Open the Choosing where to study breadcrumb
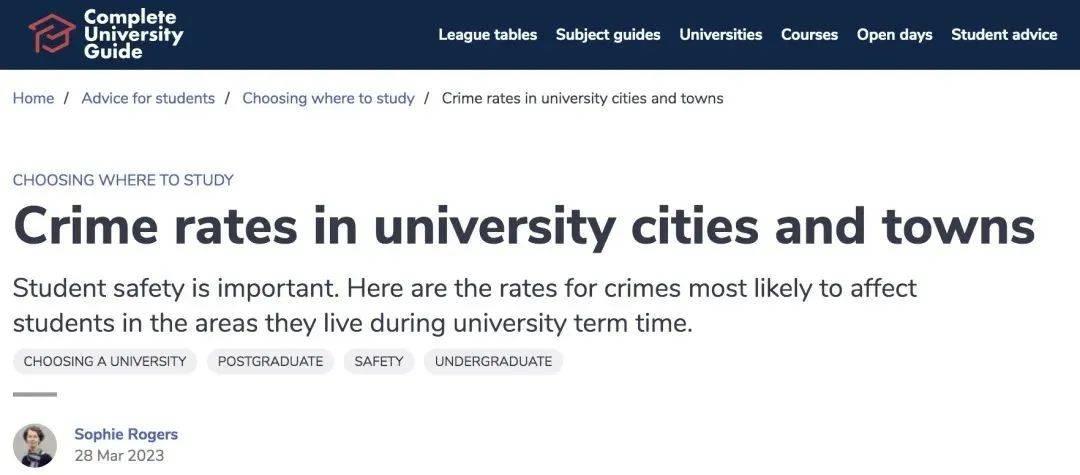 (x=328, y=98)
